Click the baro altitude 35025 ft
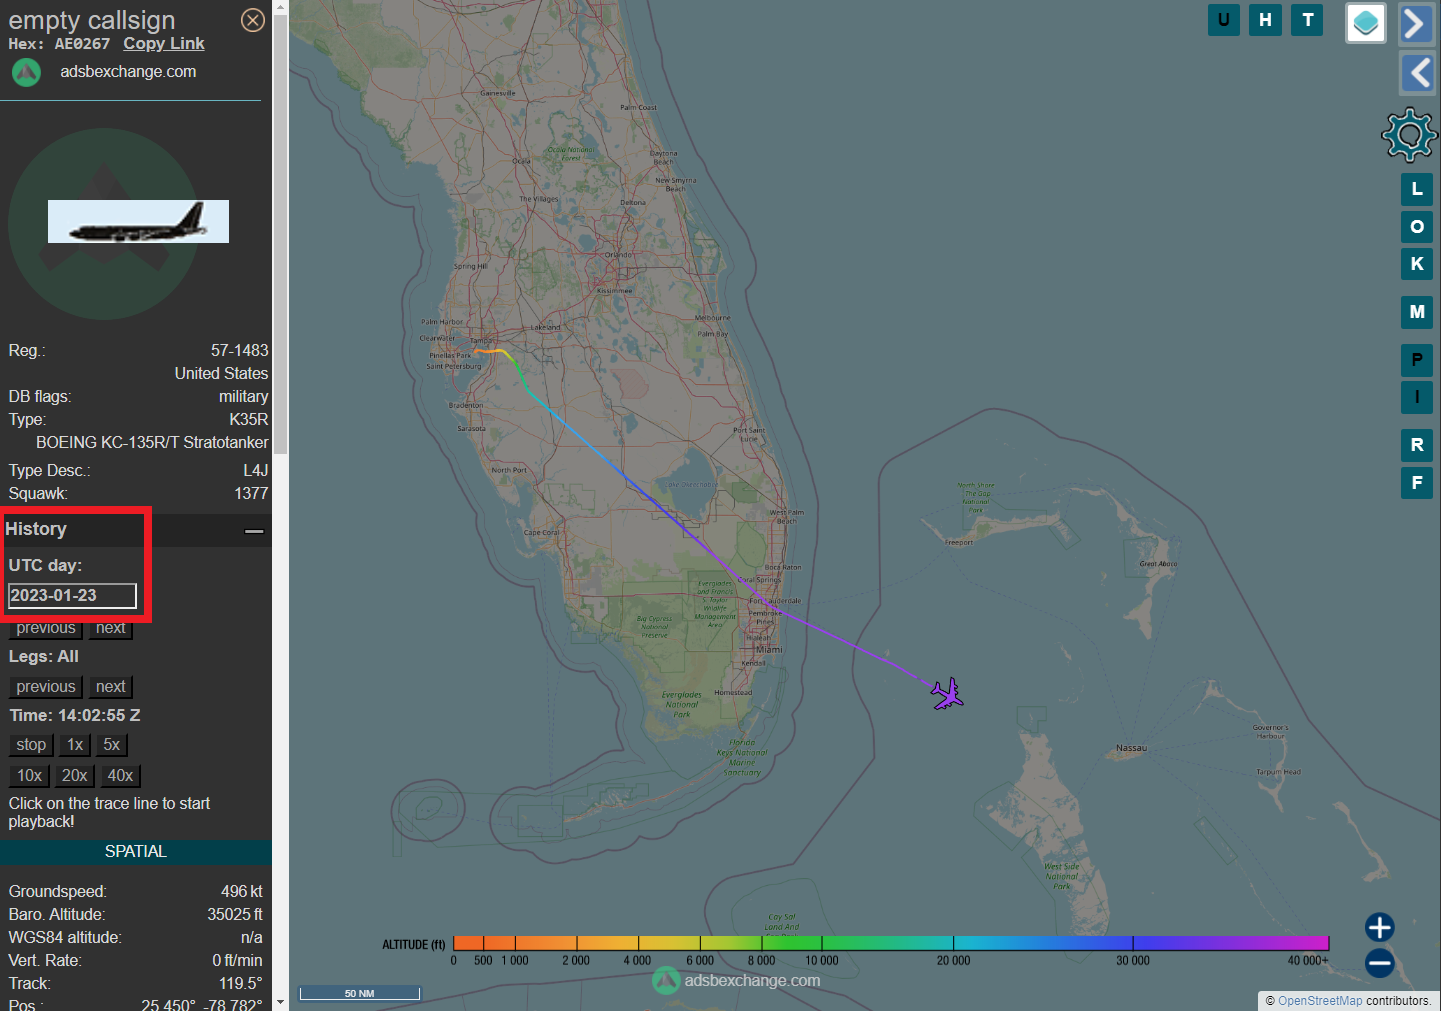The height and width of the screenshot is (1011, 1441). (x=235, y=915)
